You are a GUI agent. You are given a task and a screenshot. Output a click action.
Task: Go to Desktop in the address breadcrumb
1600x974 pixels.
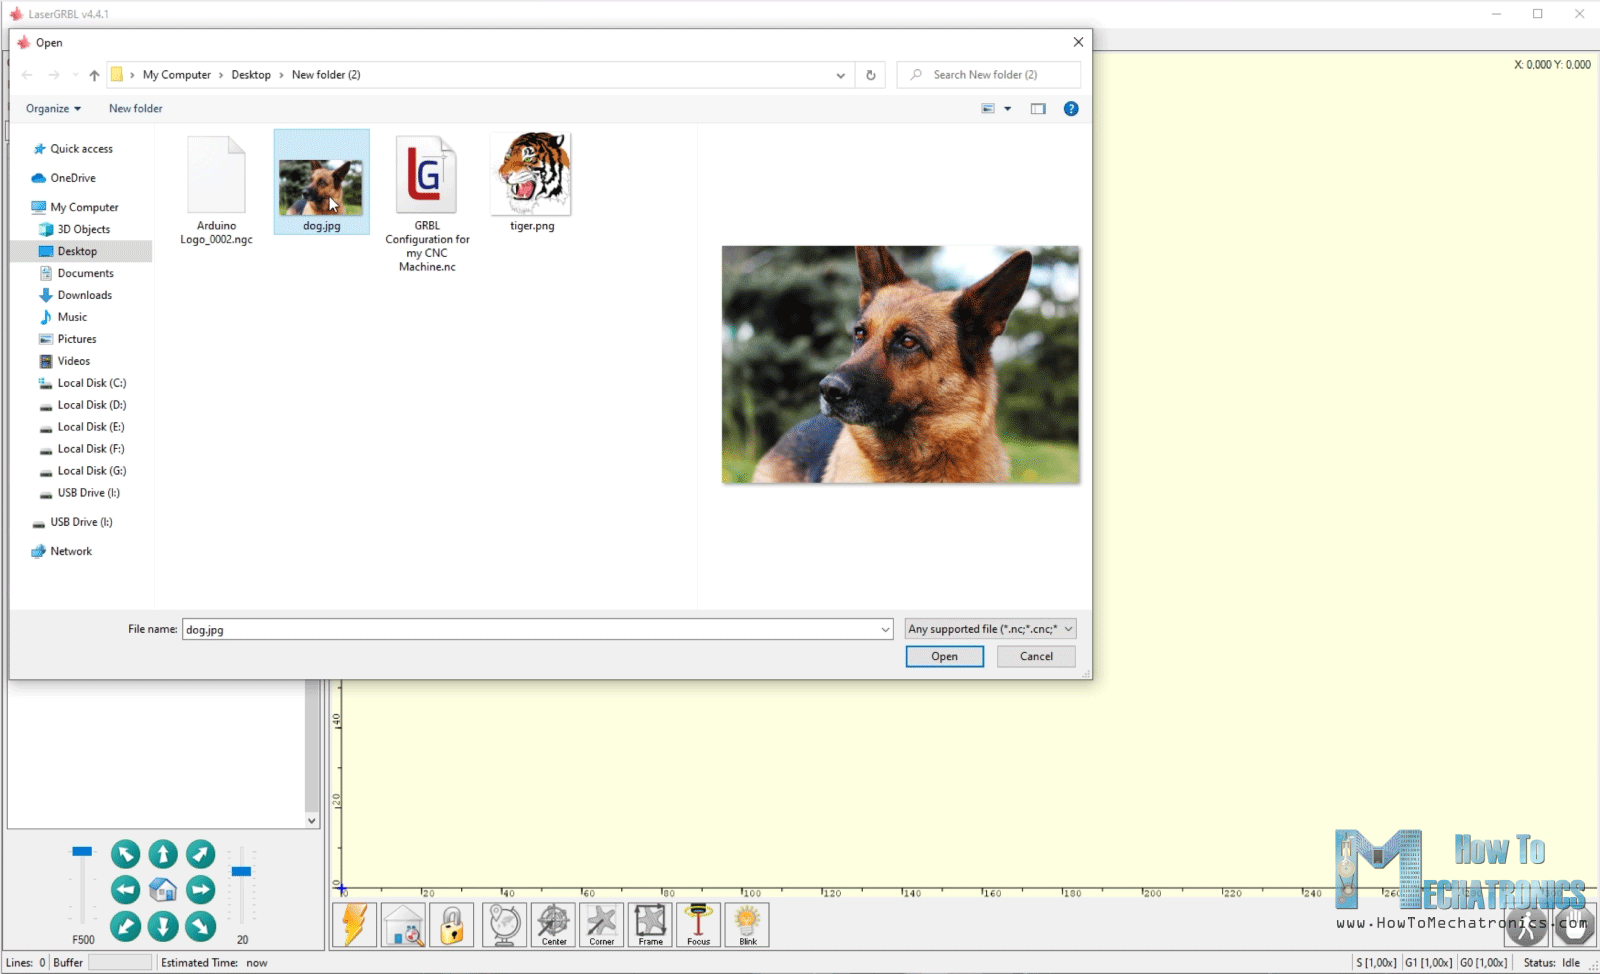[x=251, y=75]
